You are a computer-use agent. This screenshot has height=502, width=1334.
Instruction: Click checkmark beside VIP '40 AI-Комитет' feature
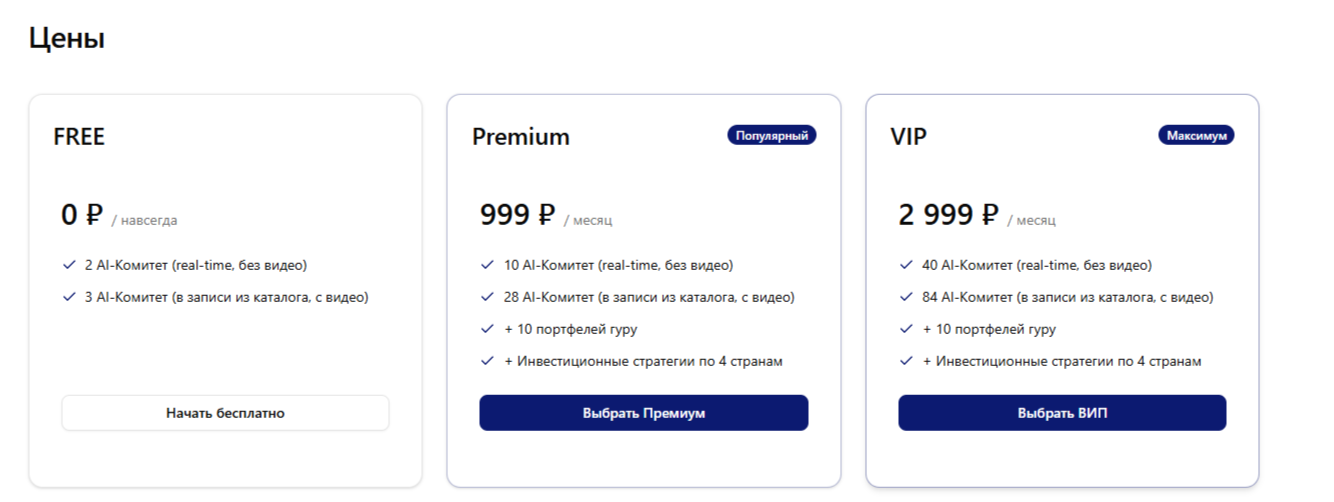coord(906,266)
